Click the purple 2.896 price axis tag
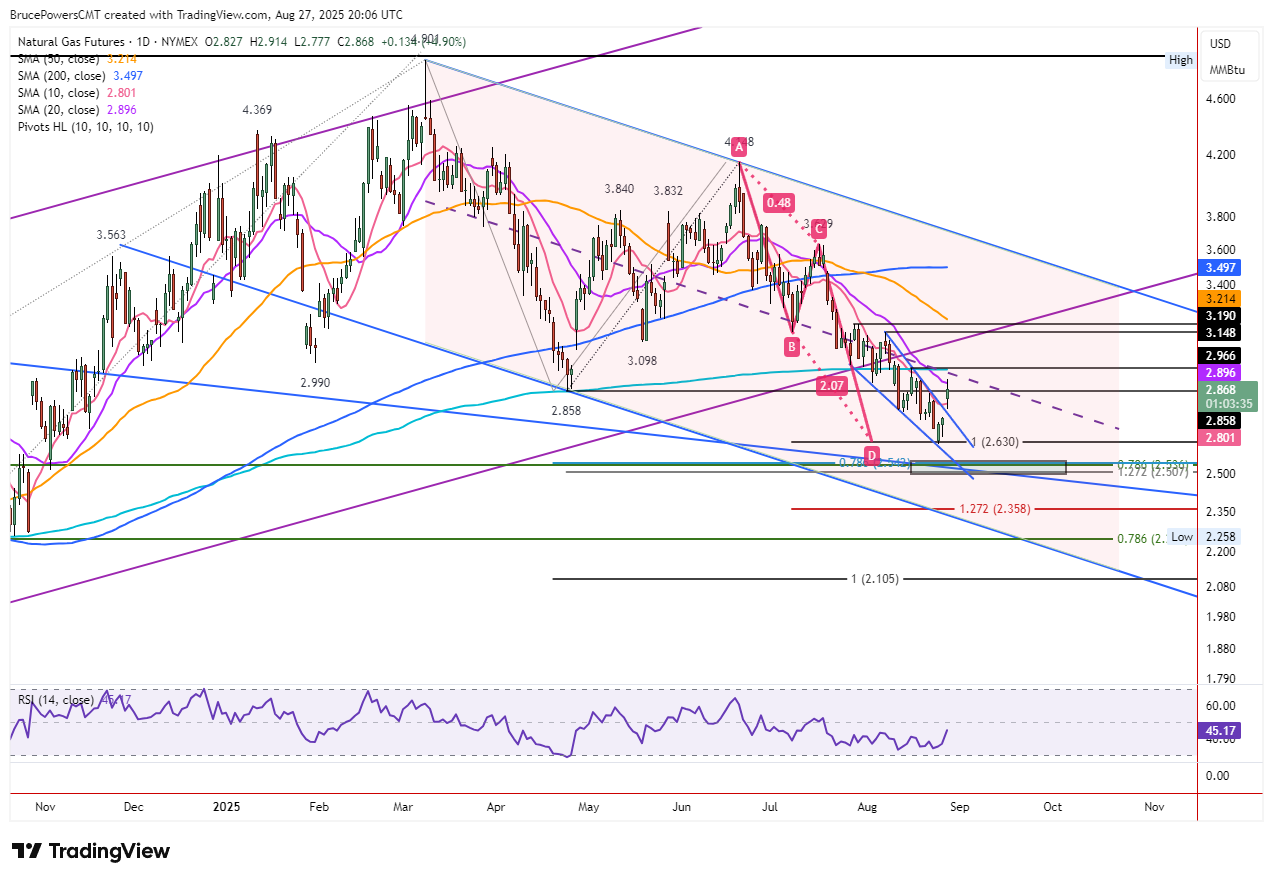Screen dimensions: 1273x881 pyautogui.click(x=1220, y=371)
